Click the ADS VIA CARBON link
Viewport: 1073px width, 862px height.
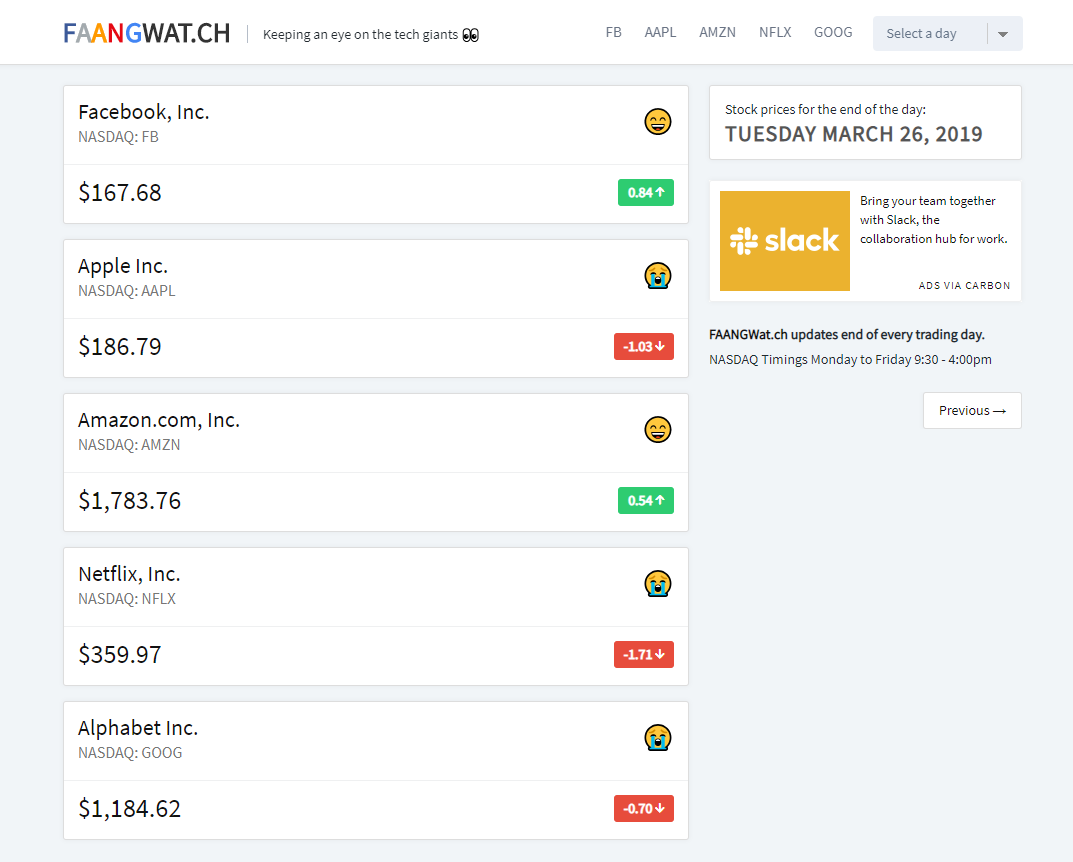[x=964, y=285]
